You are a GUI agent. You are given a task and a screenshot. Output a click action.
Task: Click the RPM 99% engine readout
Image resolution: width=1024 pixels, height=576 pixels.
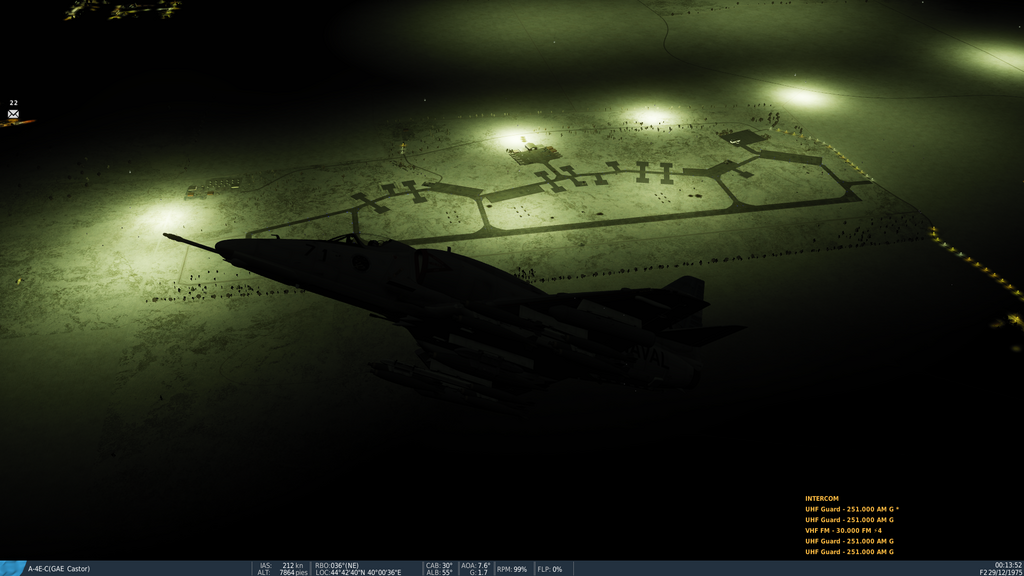(511, 569)
